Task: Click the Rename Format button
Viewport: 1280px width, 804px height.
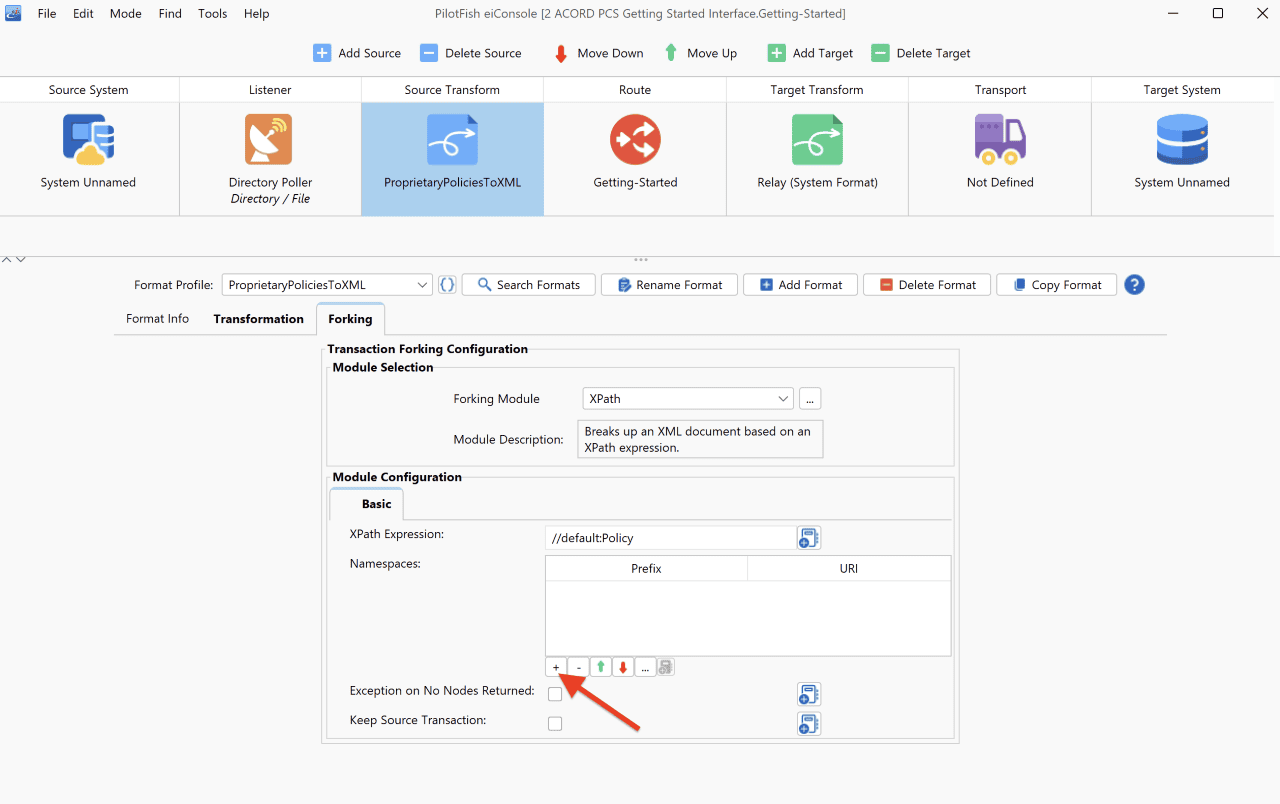Action: coord(669,285)
